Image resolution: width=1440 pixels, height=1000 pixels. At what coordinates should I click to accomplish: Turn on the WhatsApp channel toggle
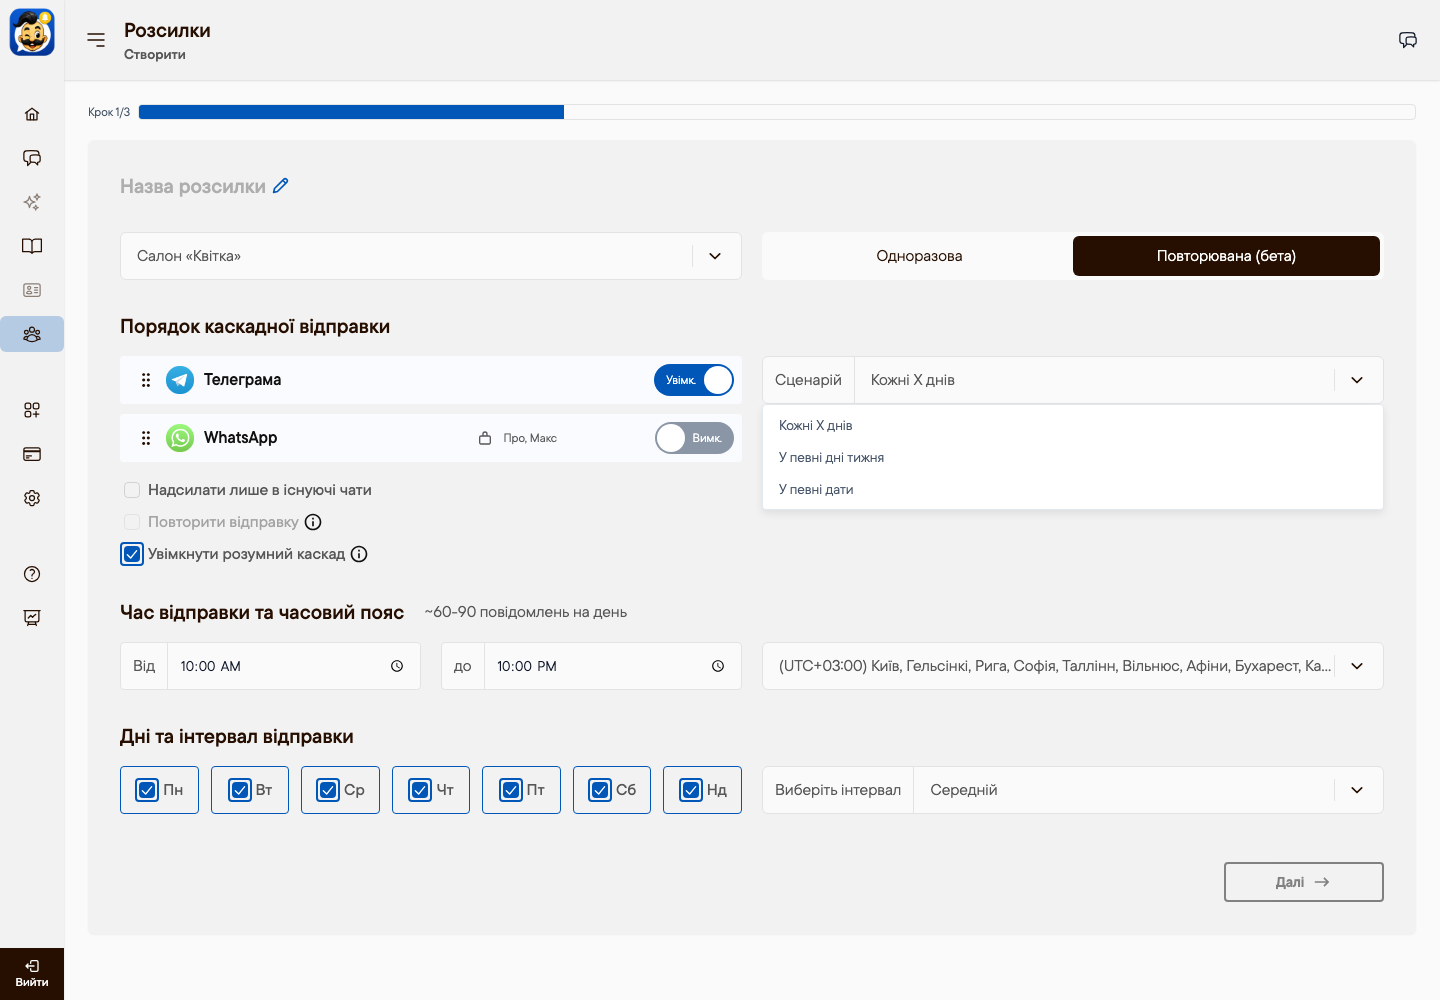pyautogui.click(x=694, y=438)
